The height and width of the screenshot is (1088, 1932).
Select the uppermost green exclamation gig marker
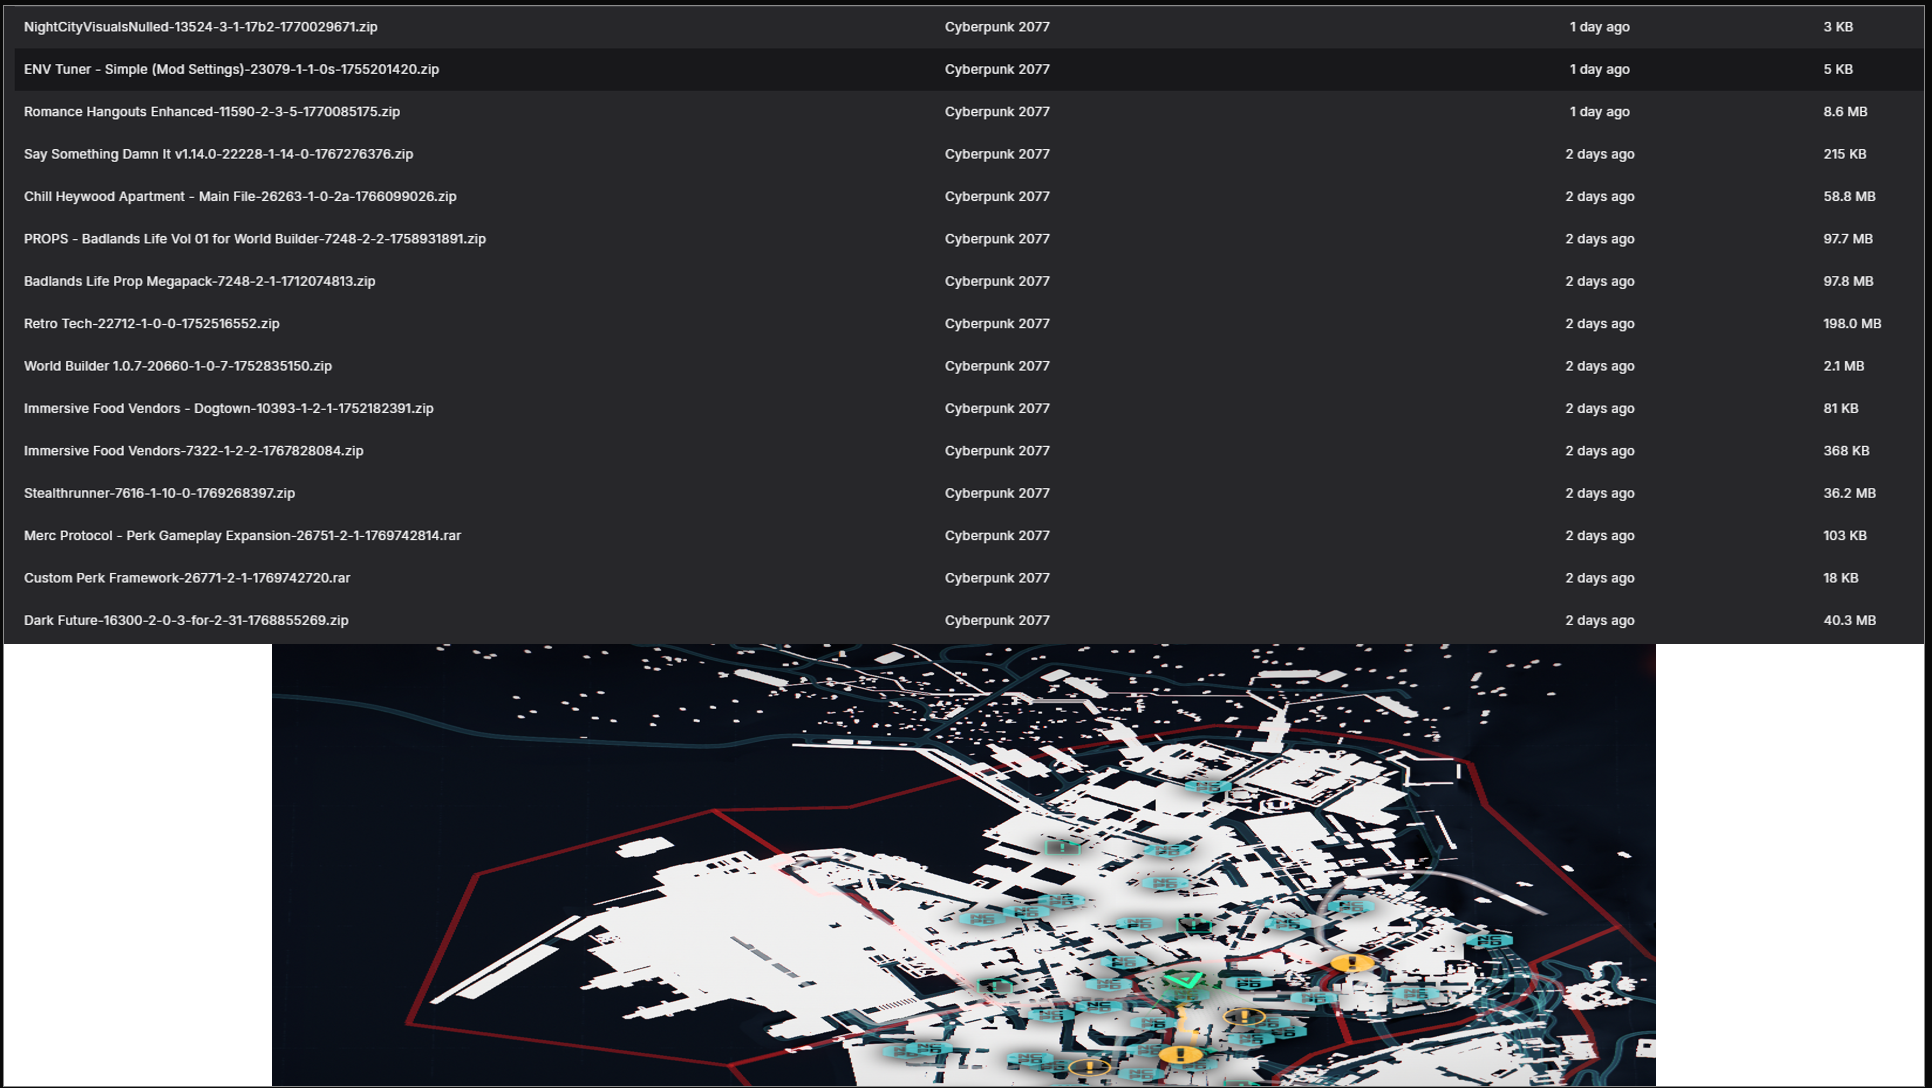[1062, 847]
